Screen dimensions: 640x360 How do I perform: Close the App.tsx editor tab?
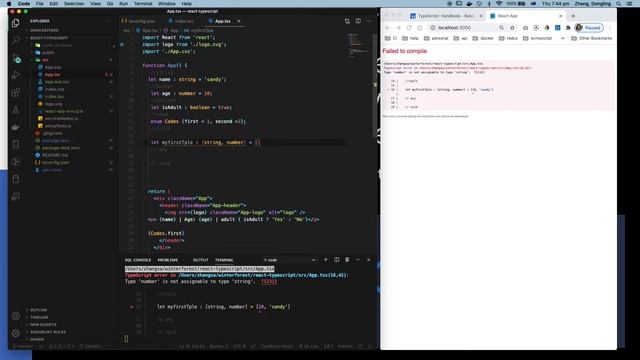pos(239,21)
